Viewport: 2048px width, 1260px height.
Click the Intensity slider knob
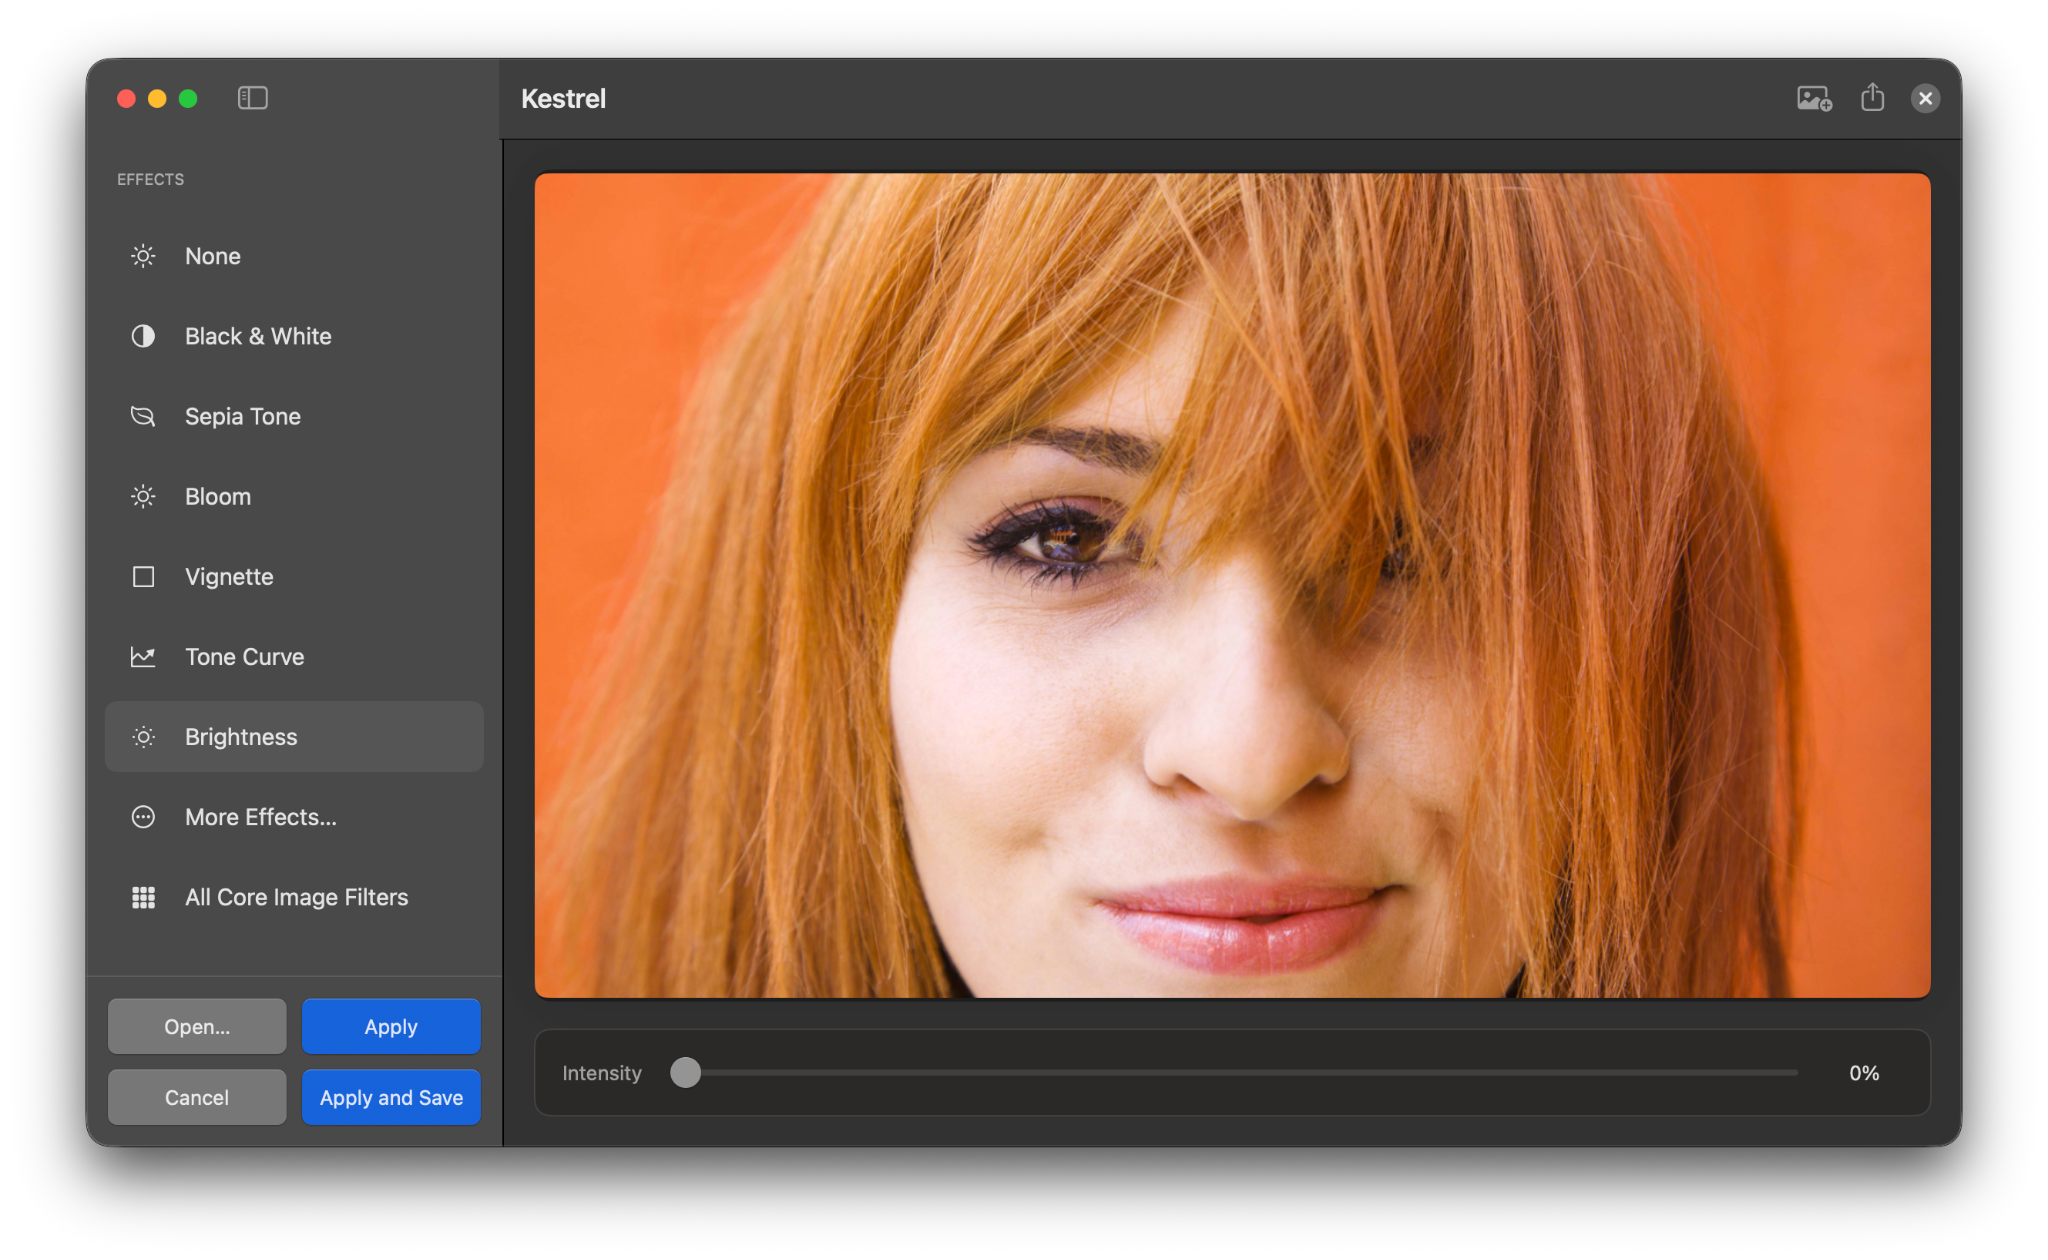pos(685,1072)
